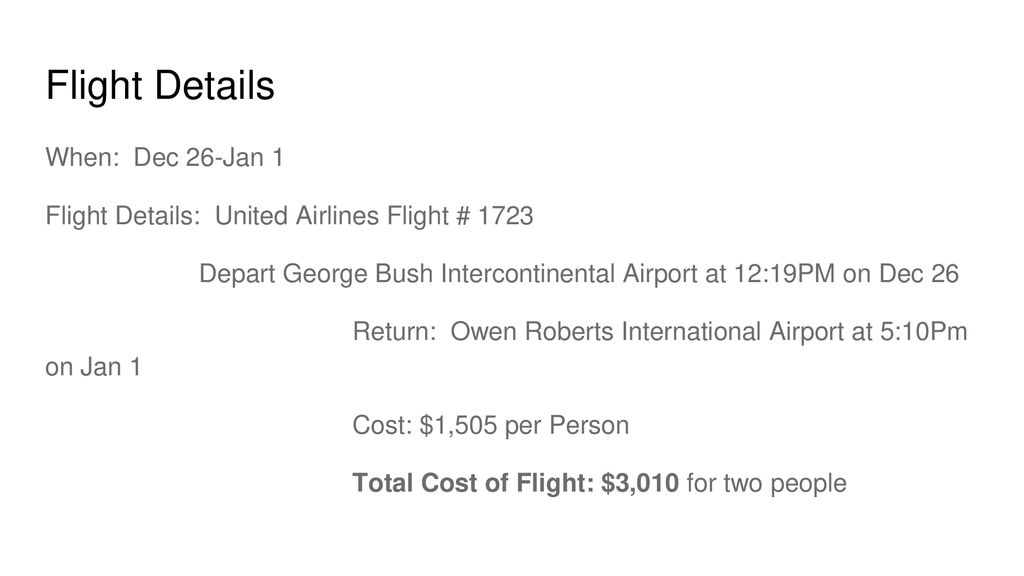
Task: Click the word Airlines in flight line
Action: [x=338, y=216]
